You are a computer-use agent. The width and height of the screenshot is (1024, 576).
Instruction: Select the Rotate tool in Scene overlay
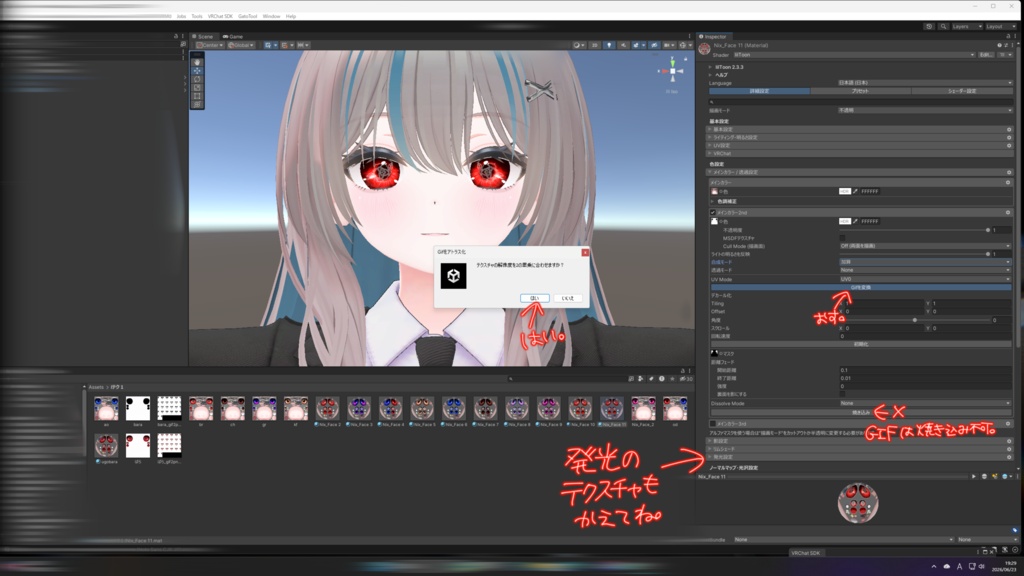(197, 79)
